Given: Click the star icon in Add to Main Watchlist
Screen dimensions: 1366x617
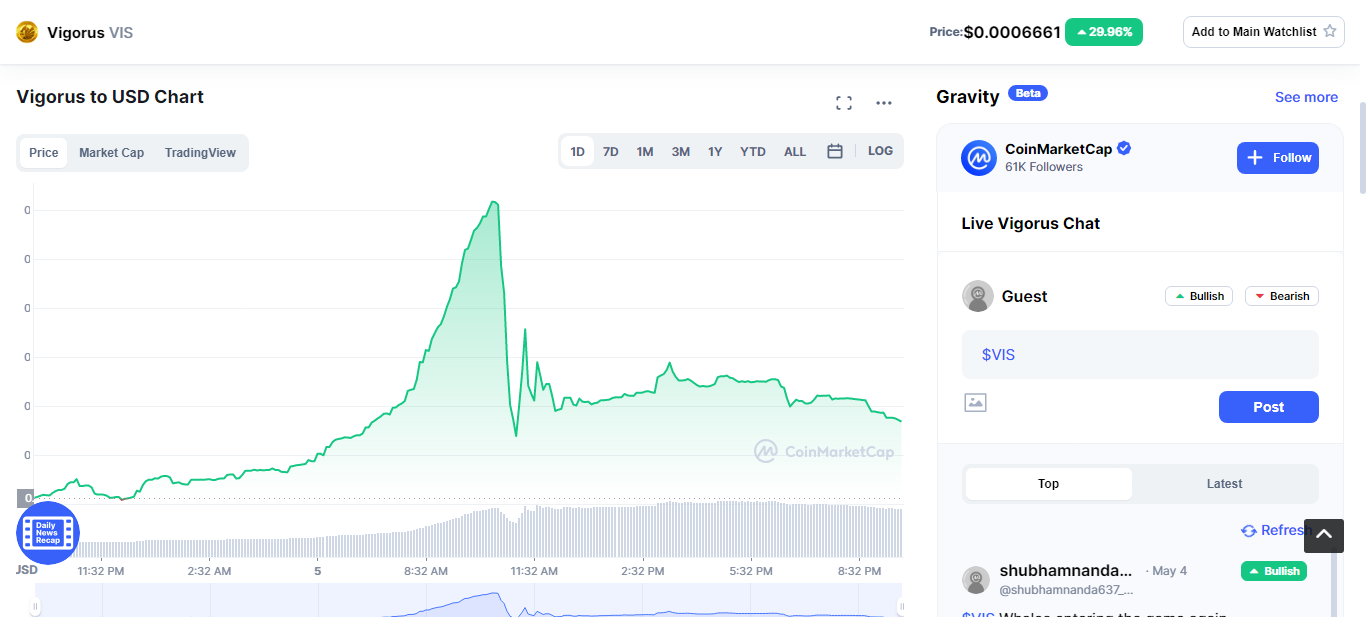Looking at the screenshot, I should [x=1330, y=32].
